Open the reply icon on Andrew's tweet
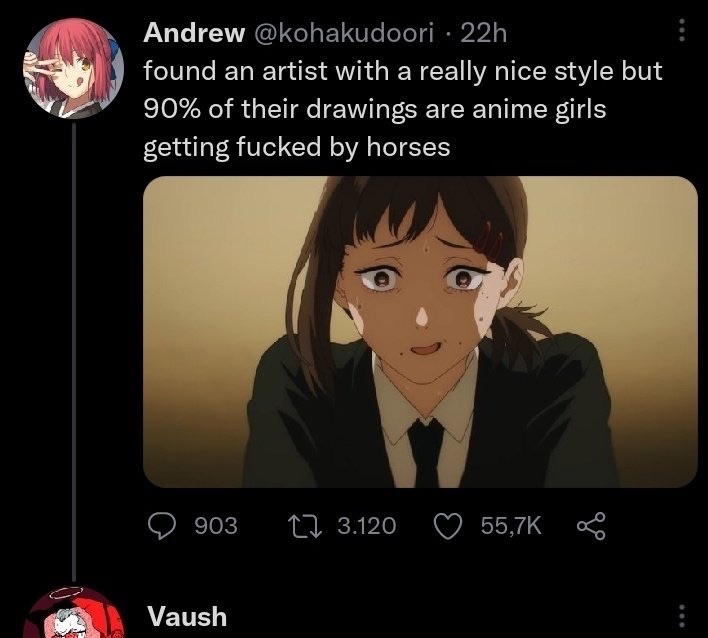The image size is (708, 638). (x=162, y=526)
